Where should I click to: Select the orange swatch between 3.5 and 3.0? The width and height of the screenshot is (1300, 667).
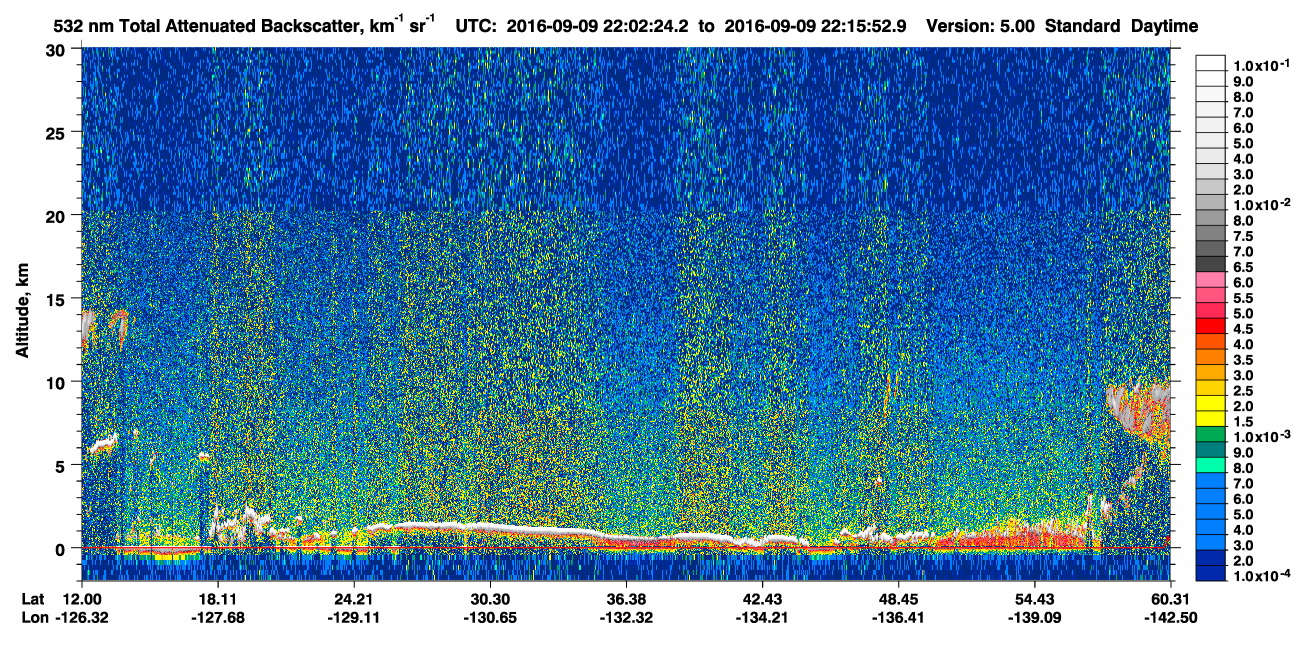coord(1210,372)
